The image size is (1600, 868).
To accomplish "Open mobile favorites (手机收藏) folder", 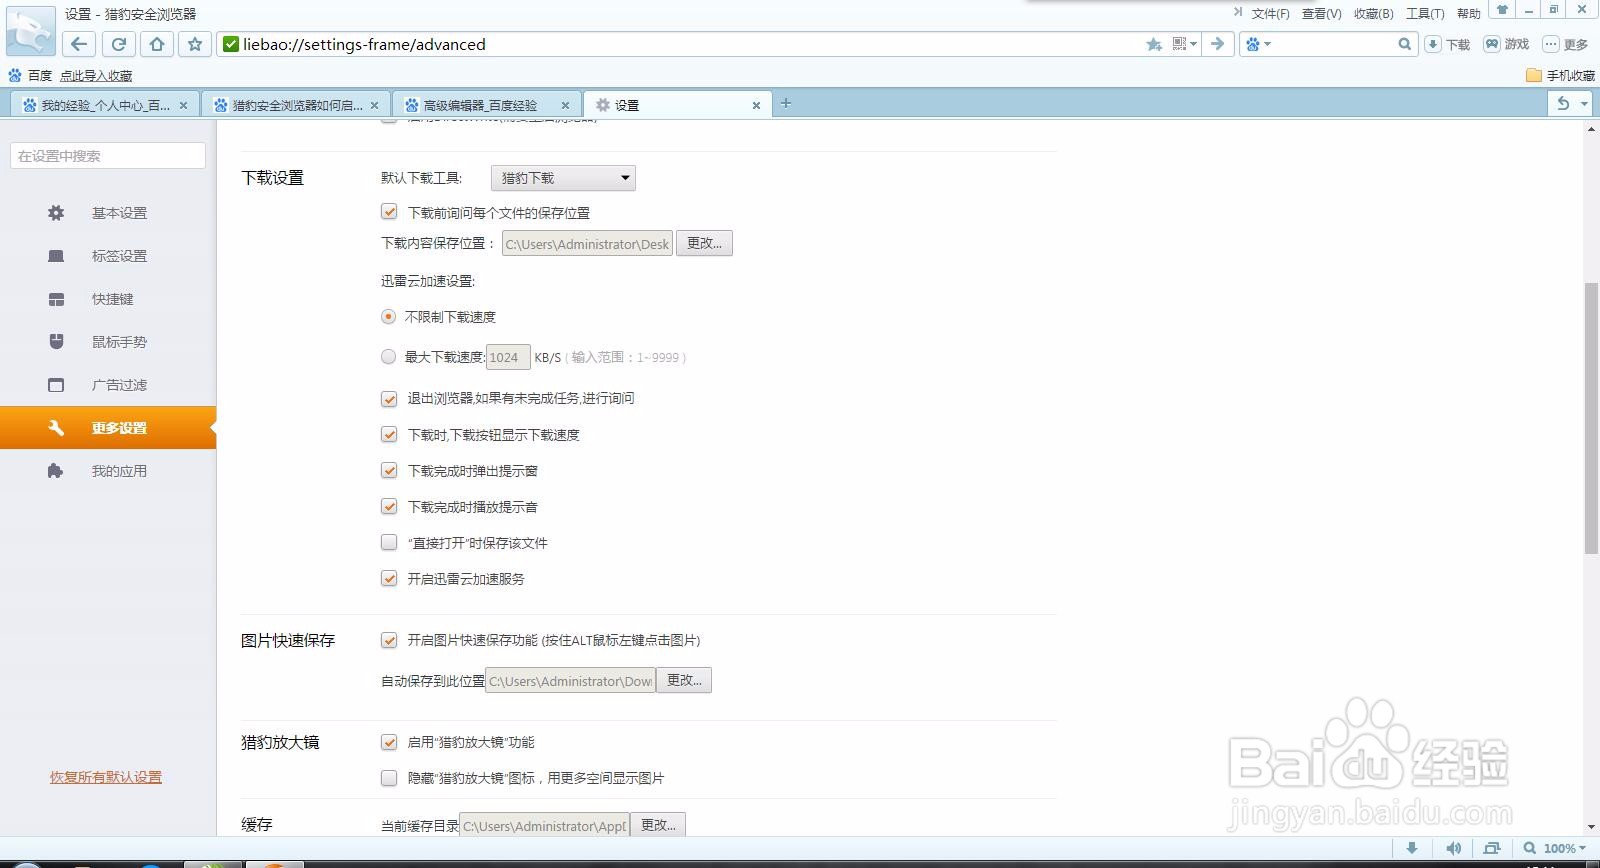I will tap(1560, 75).
